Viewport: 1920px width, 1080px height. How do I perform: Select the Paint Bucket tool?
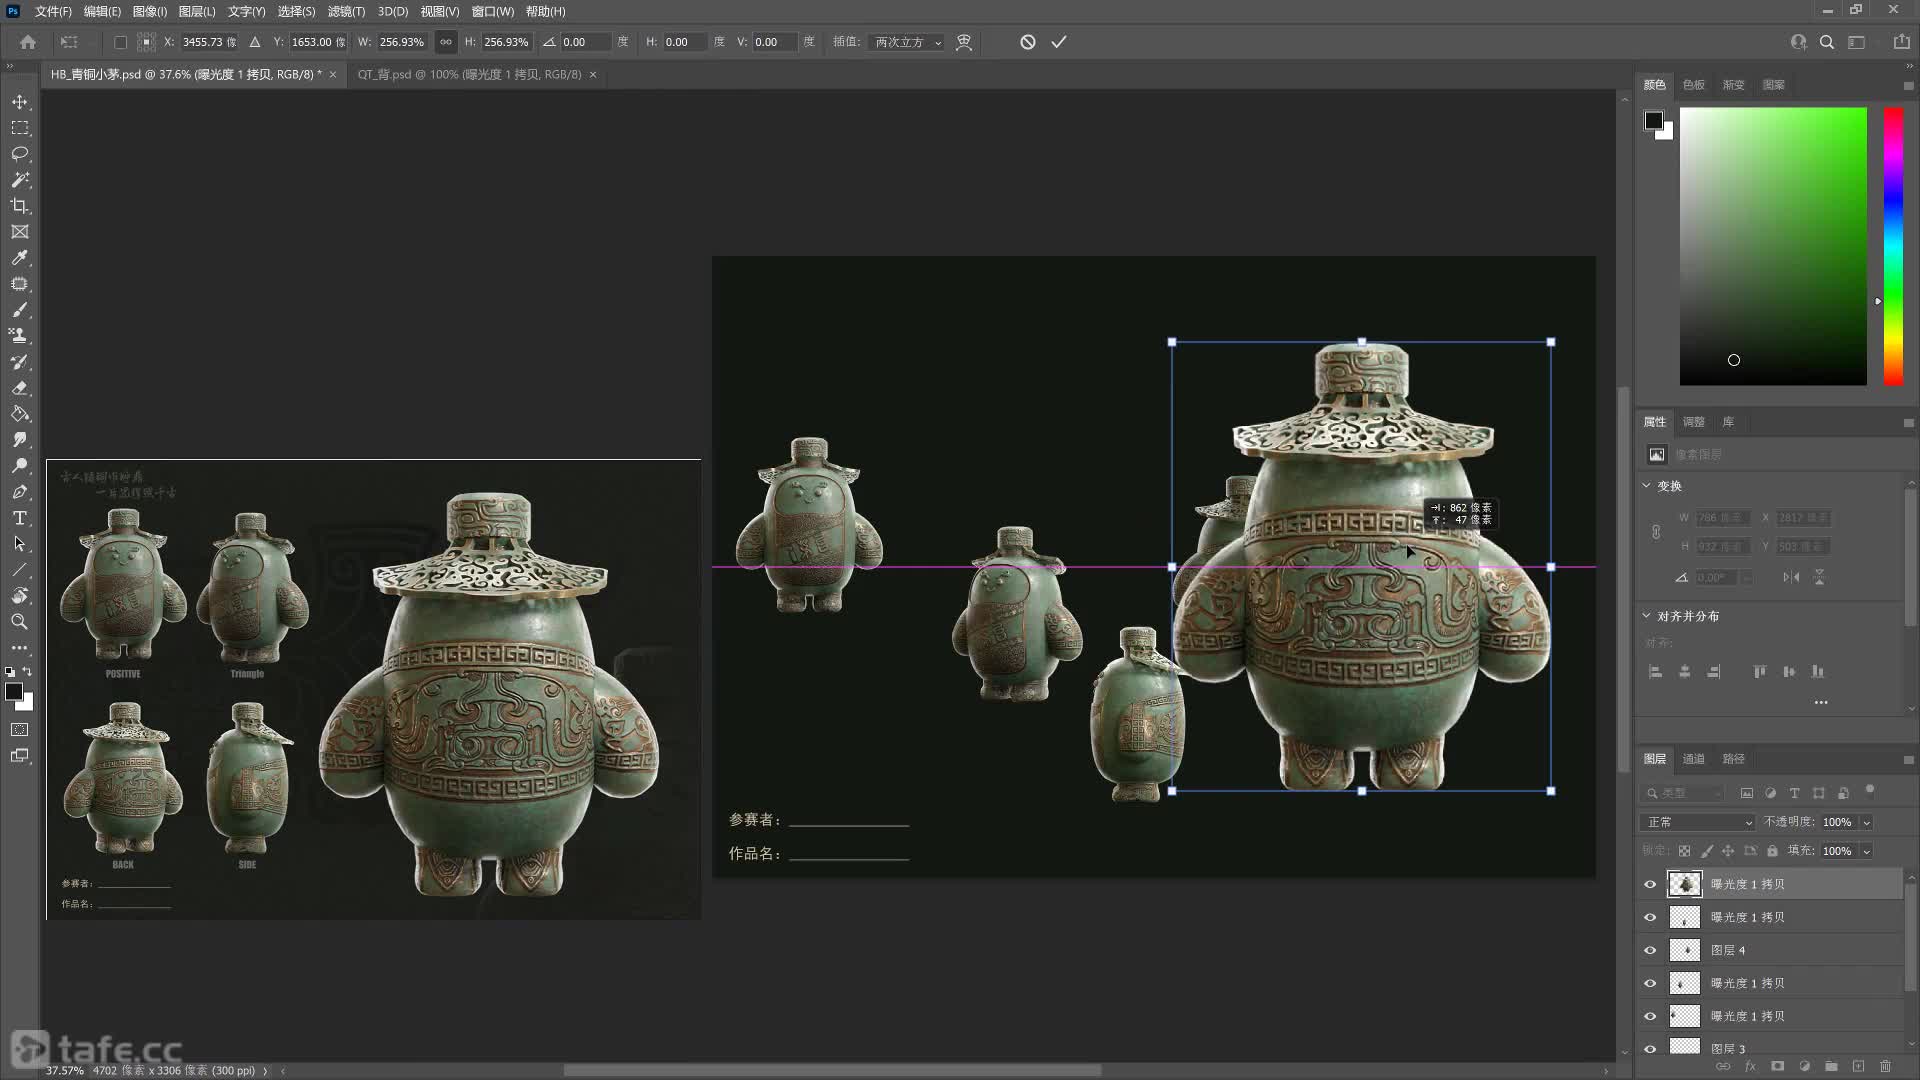coord(19,414)
